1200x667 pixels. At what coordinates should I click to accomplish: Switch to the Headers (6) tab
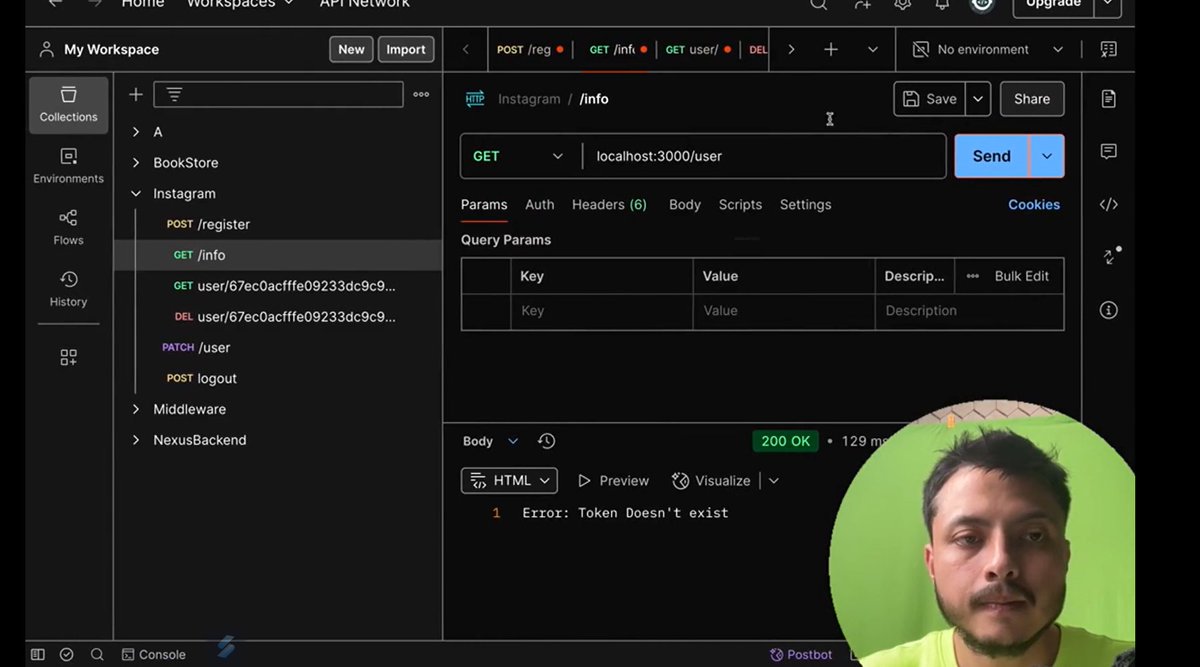click(x=609, y=204)
